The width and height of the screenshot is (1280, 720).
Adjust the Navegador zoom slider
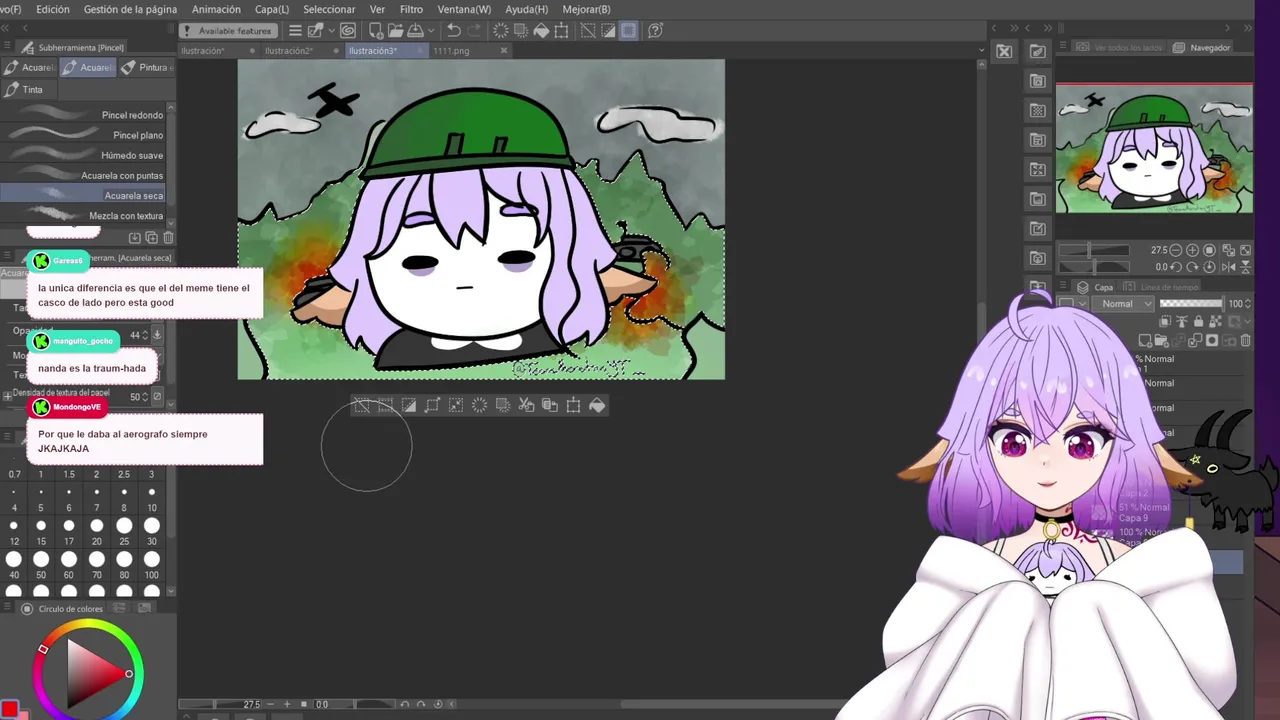(x=1094, y=250)
